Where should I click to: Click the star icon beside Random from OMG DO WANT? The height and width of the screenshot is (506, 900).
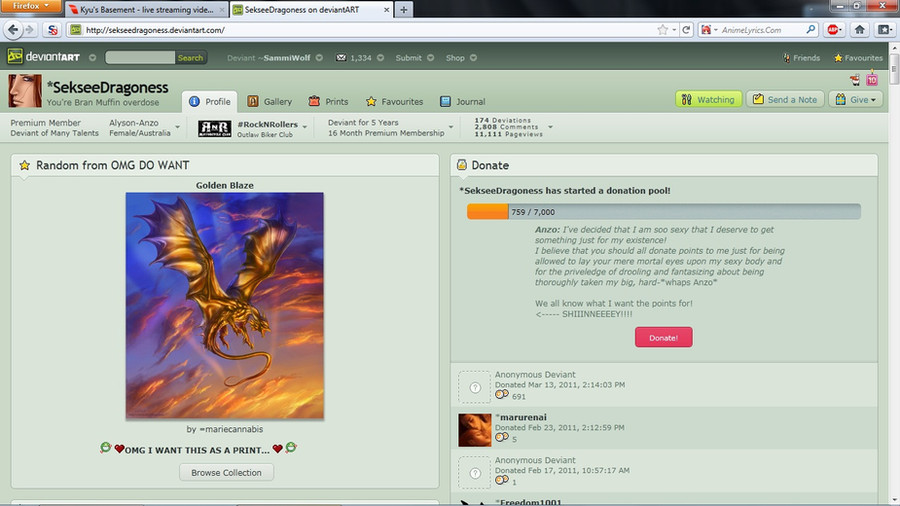click(24, 165)
